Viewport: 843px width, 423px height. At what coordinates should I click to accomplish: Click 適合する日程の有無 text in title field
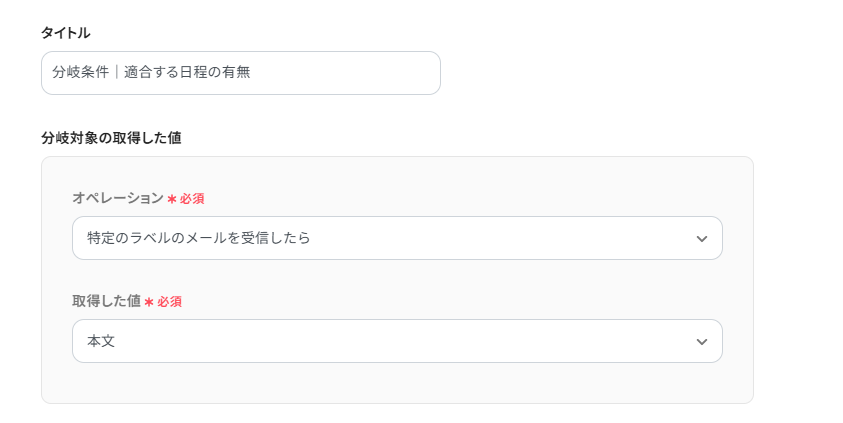coord(187,73)
